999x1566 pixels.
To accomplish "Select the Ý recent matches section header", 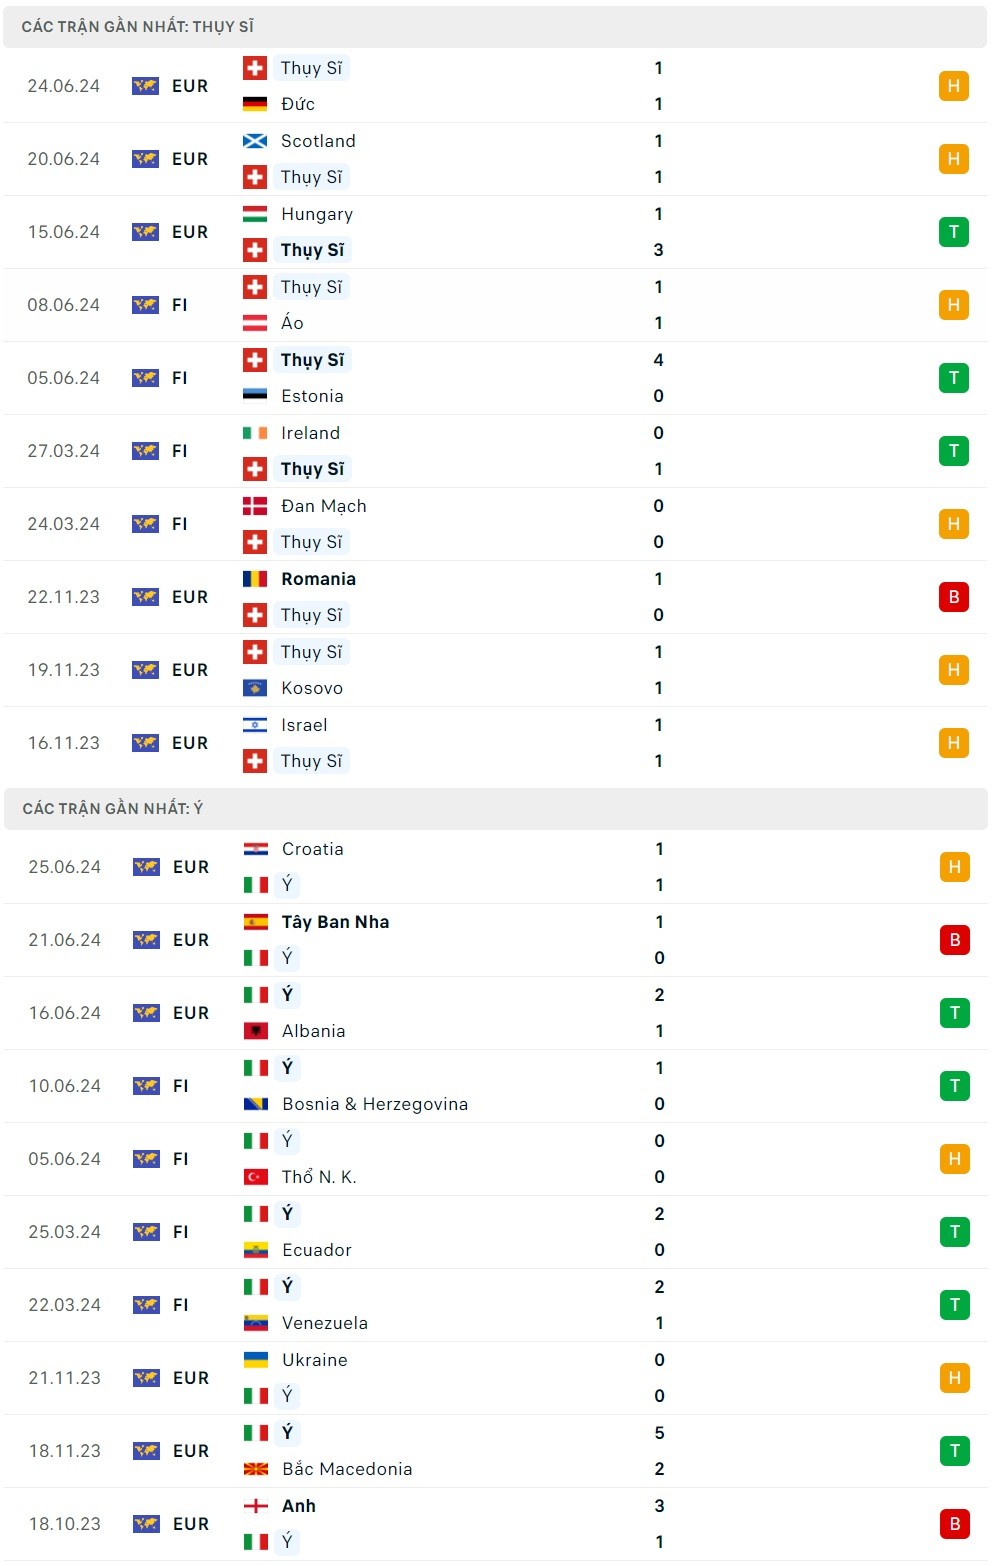I will point(113,808).
